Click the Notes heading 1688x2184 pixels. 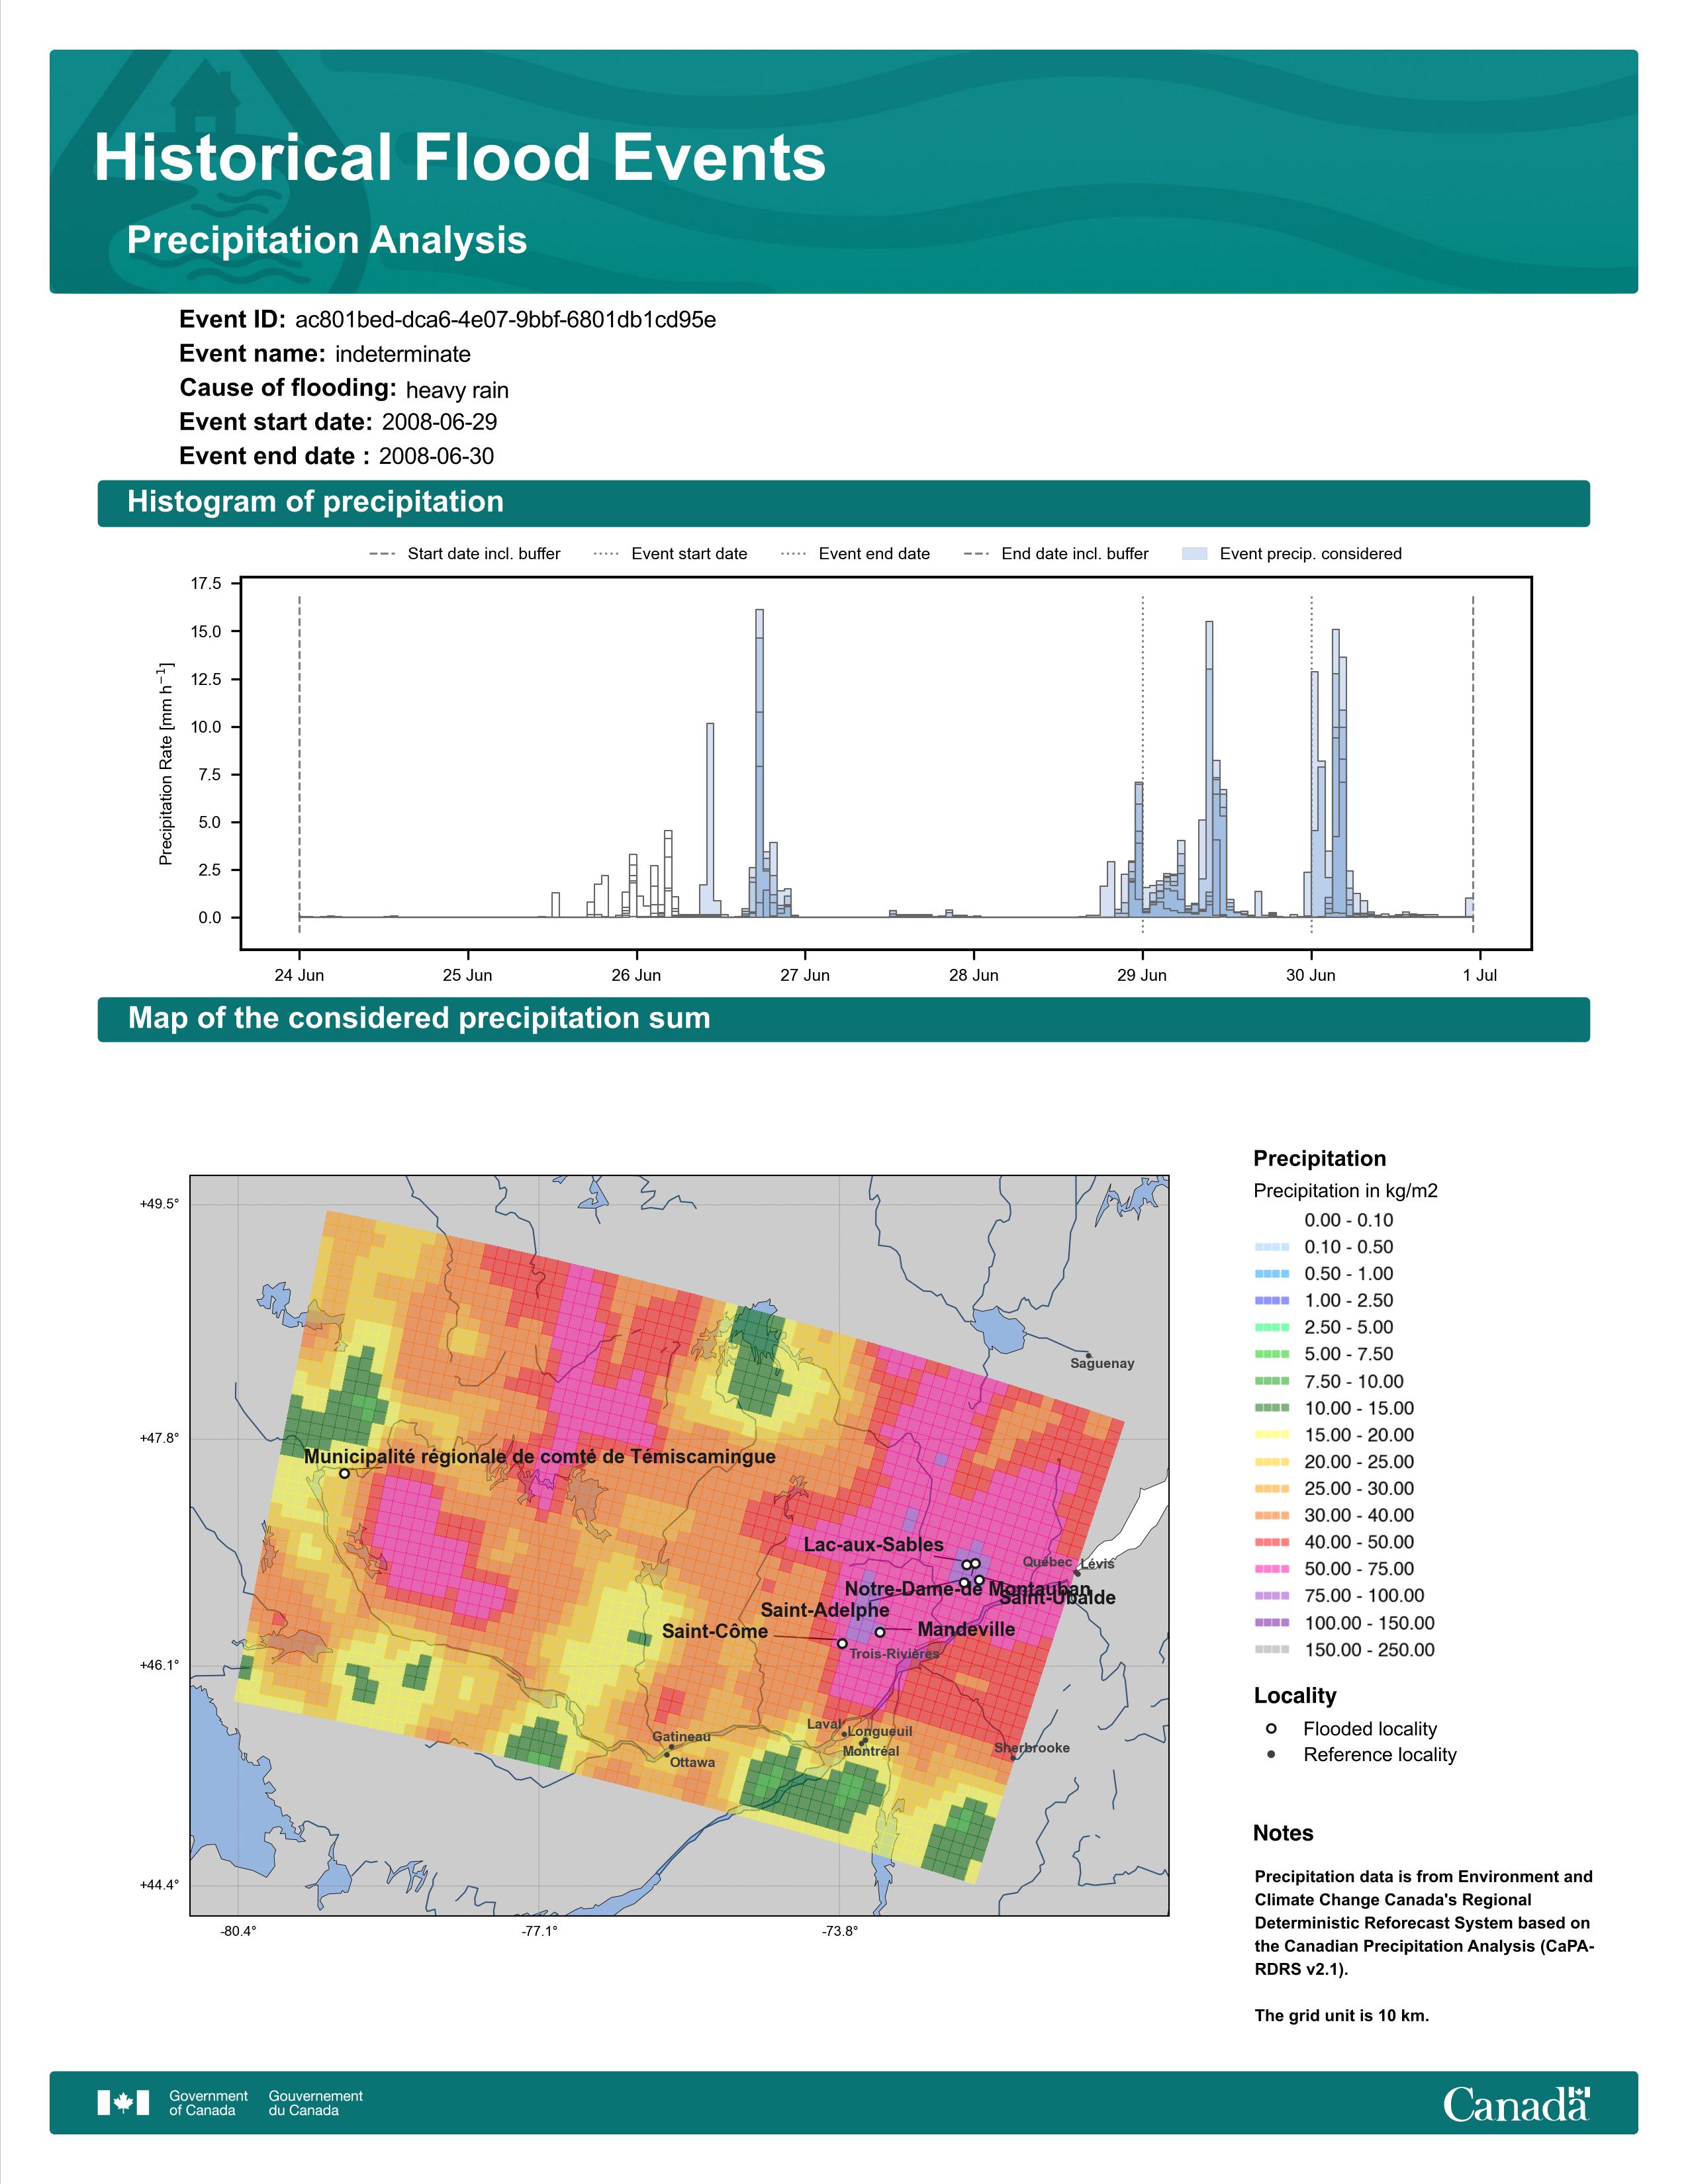pos(1283,1833)
